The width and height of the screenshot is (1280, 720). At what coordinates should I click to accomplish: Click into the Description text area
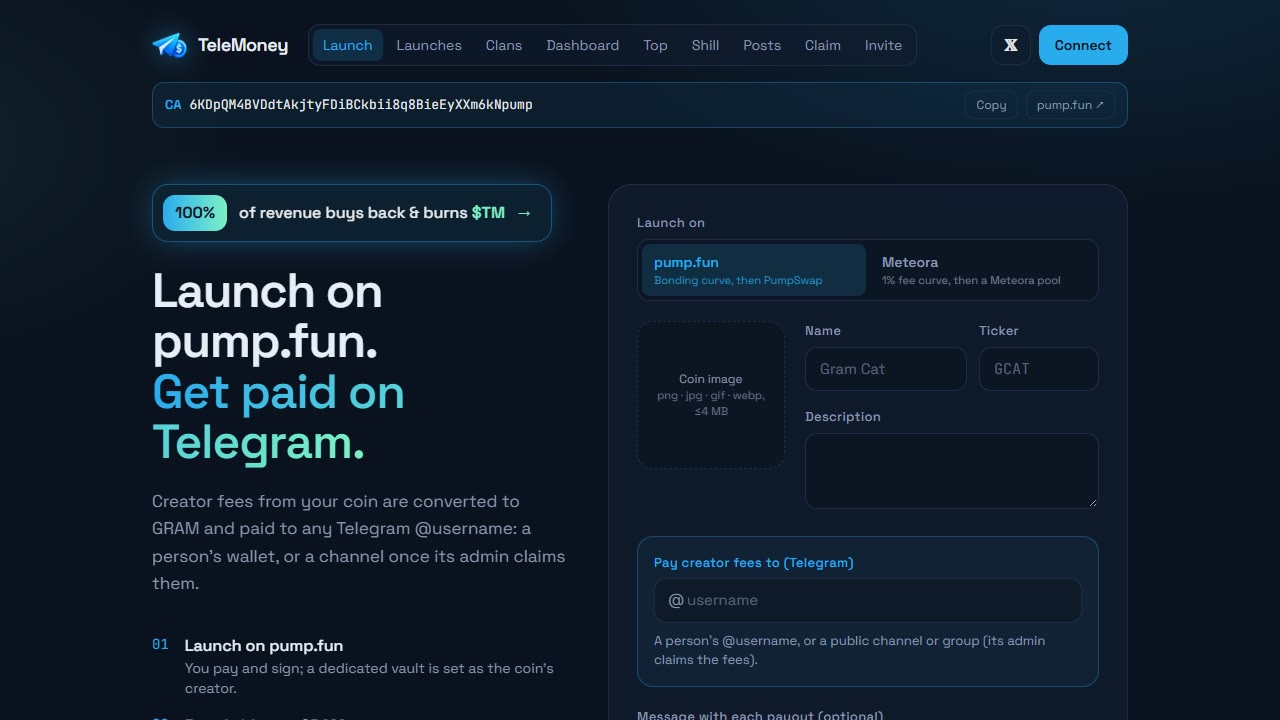pos(952,471)
